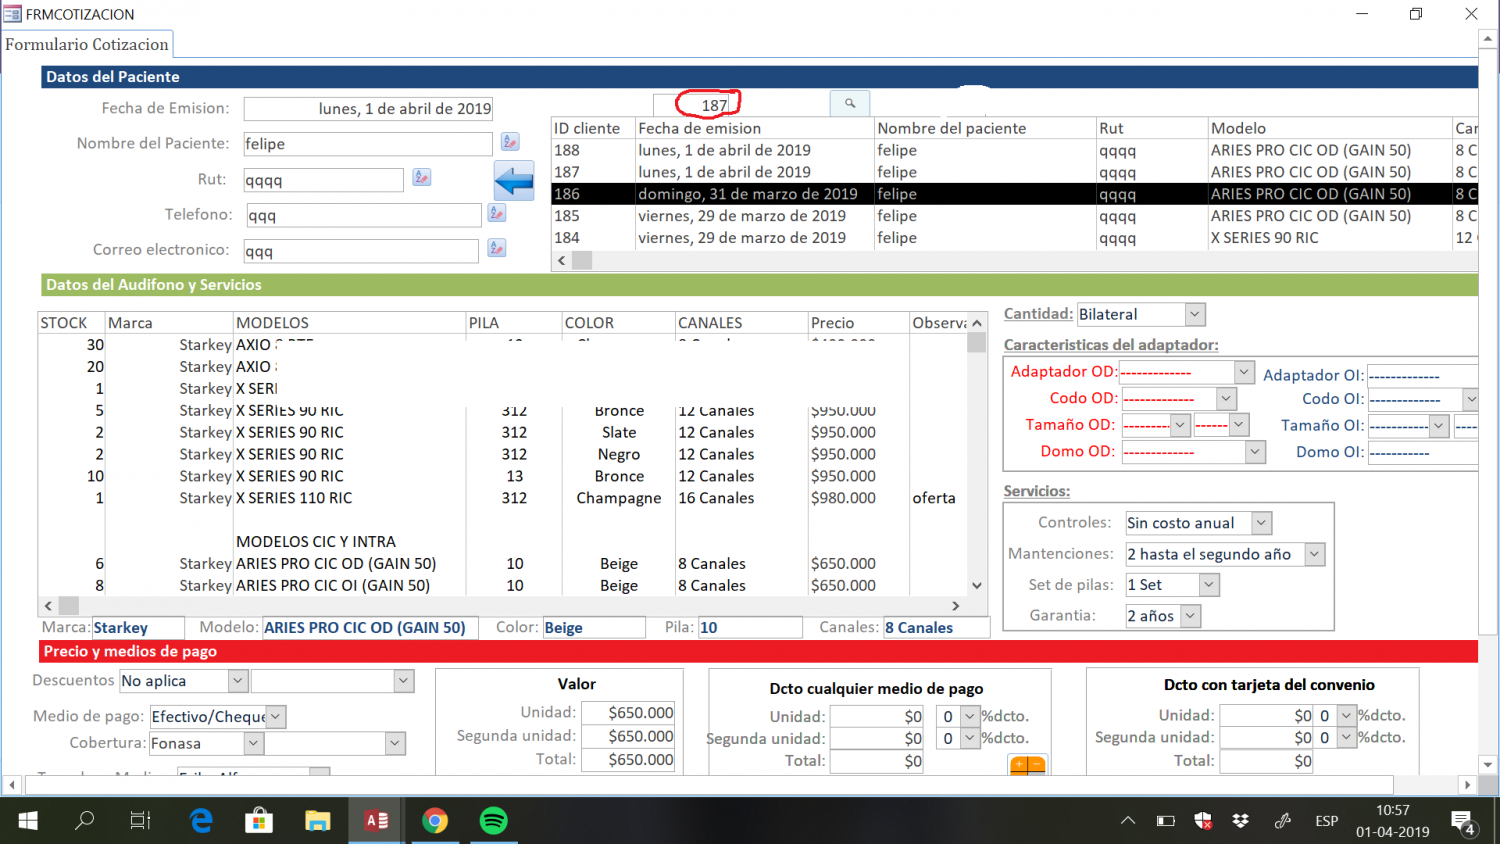The height and width of the screenshot is (844, 1500).
Task: Switch to Microsoft Access in taskbar
Action: (x=376, y=821)
